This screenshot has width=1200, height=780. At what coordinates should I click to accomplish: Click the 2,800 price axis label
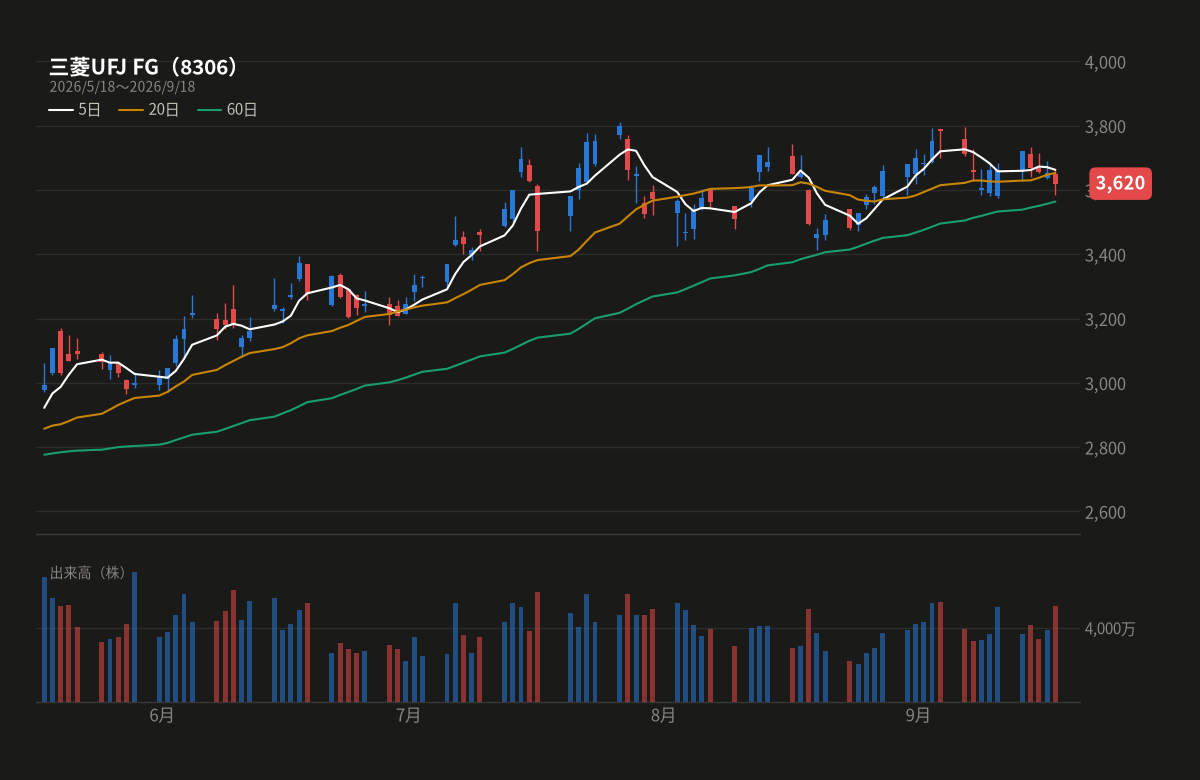pos(1105,448)
